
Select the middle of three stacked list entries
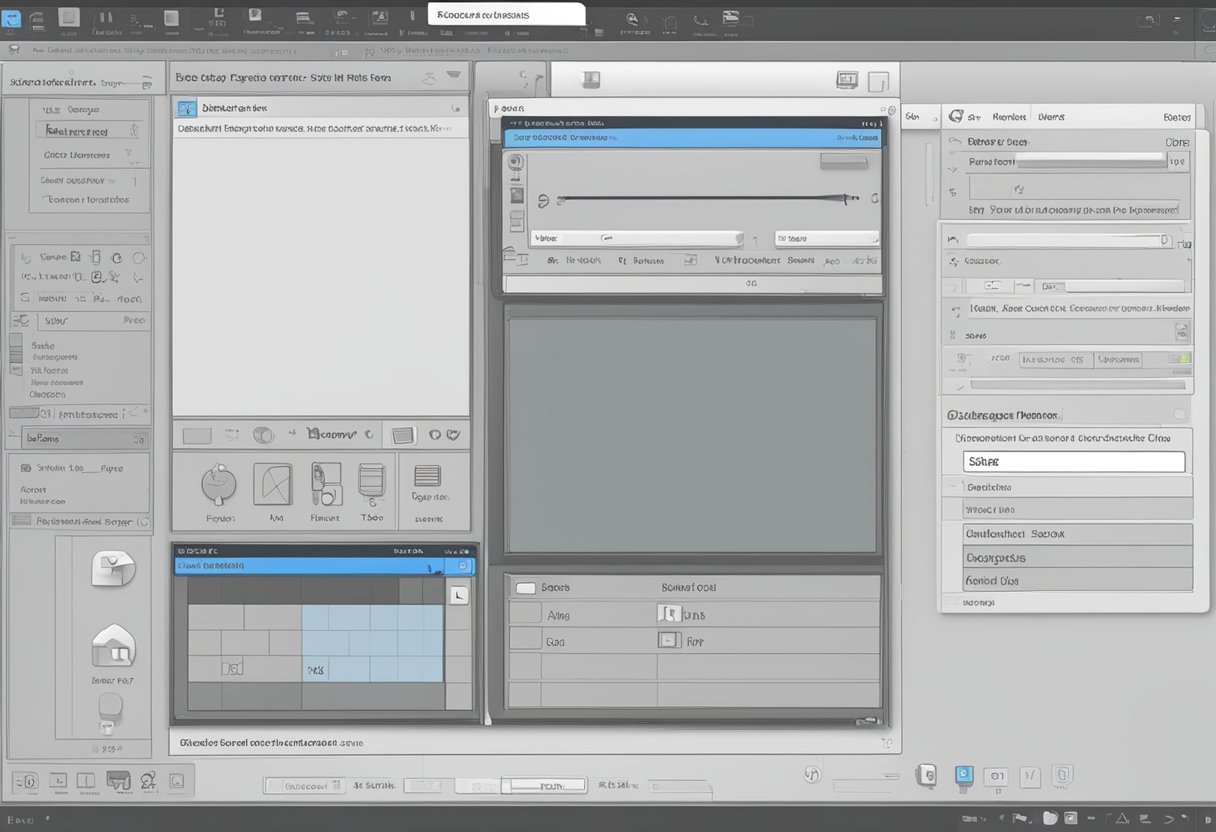(x=1077, y=557)
